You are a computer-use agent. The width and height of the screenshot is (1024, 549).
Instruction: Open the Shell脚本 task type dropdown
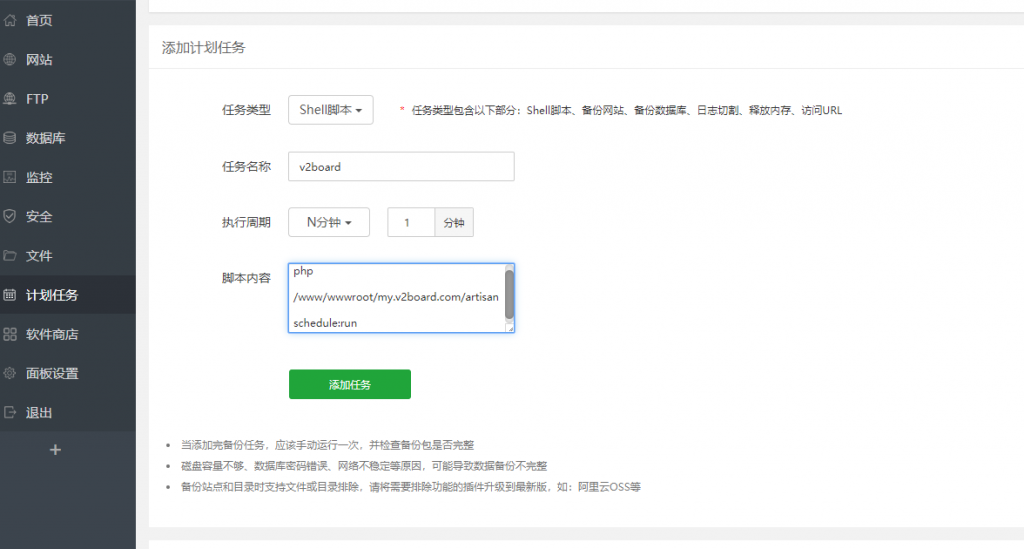pyautogui.click(x=330, y=110)
